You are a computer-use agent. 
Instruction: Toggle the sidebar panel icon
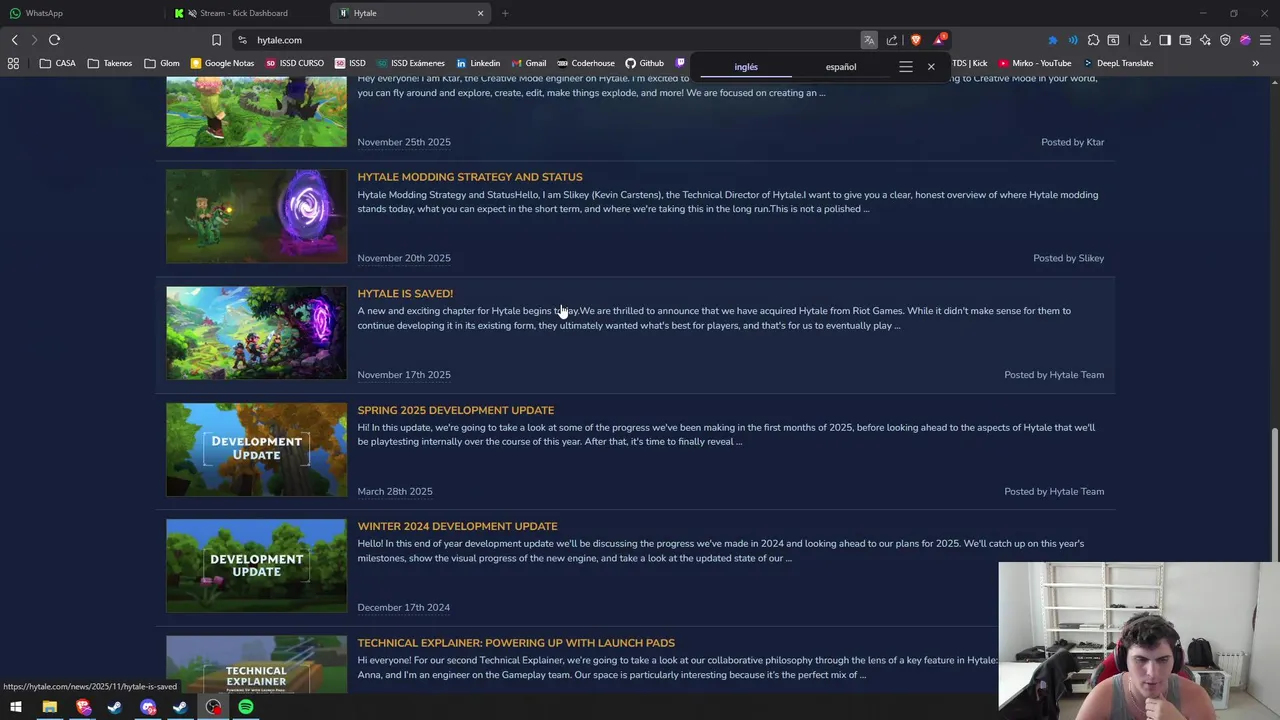pos(1165,40)
